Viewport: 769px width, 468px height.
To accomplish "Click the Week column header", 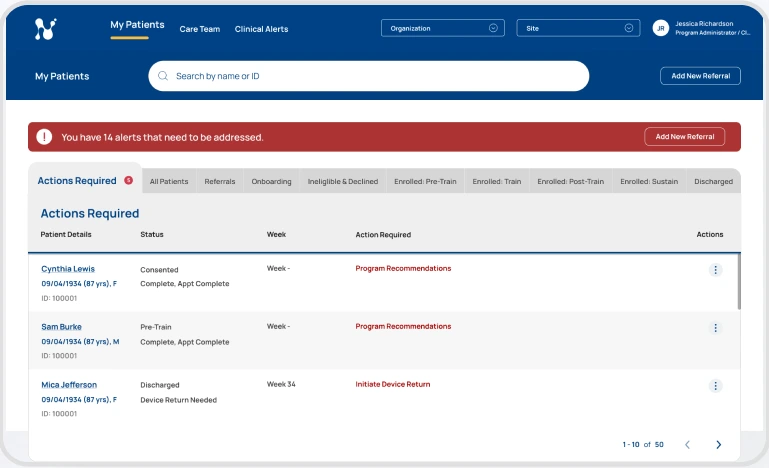I will coord(276,234).
